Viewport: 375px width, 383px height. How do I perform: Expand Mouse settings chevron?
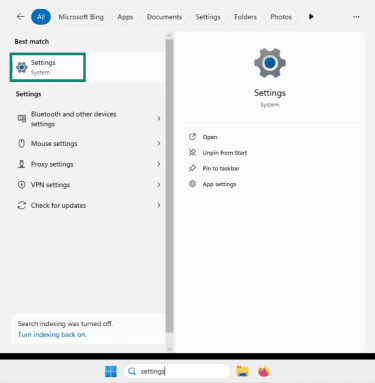point(159,143)
